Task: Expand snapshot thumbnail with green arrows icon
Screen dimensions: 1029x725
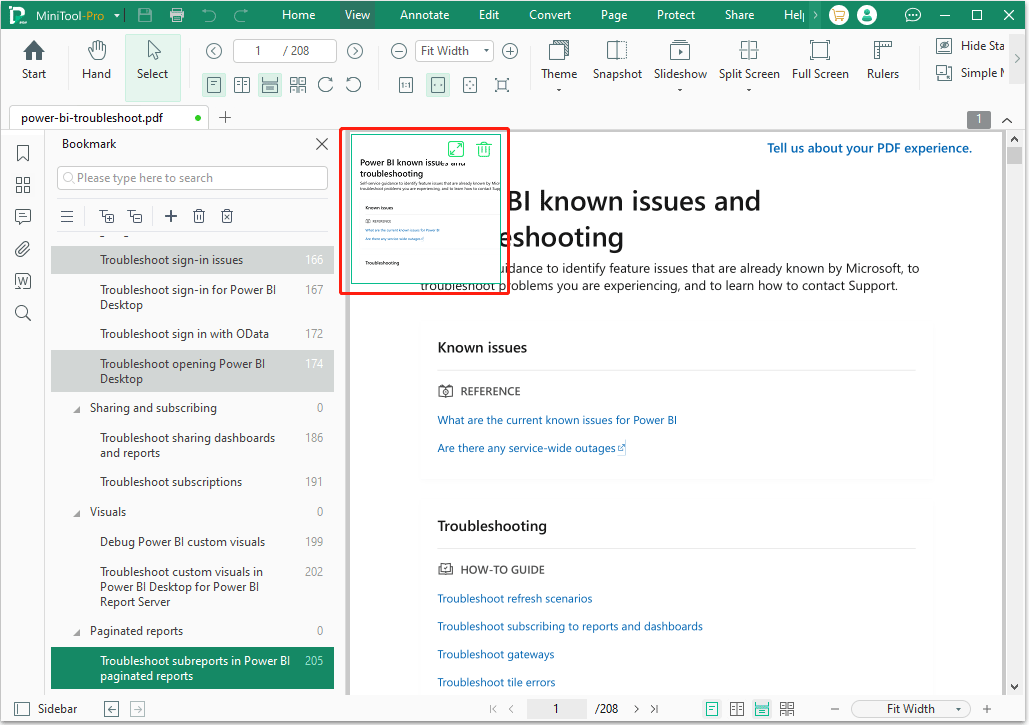Action: 455,149
